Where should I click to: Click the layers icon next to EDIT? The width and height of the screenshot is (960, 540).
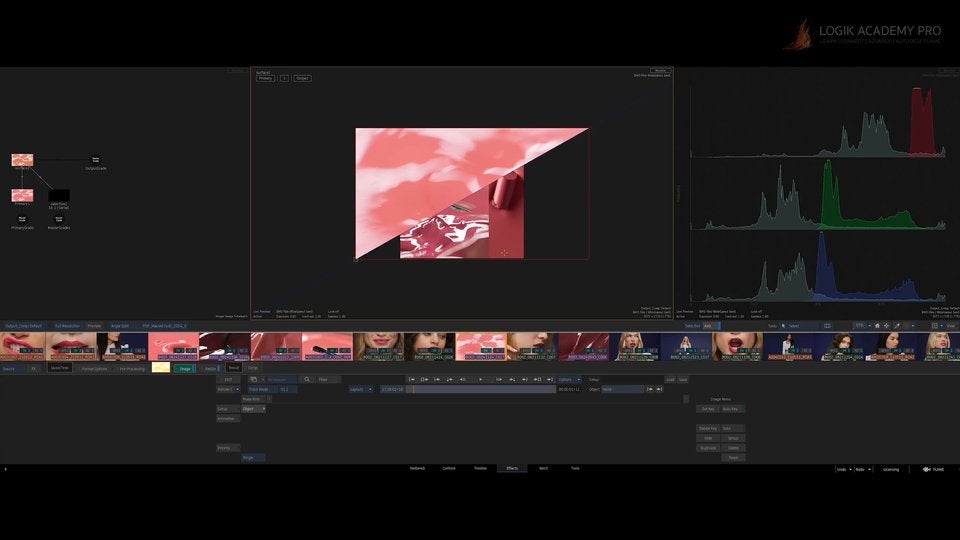[253, 380]
